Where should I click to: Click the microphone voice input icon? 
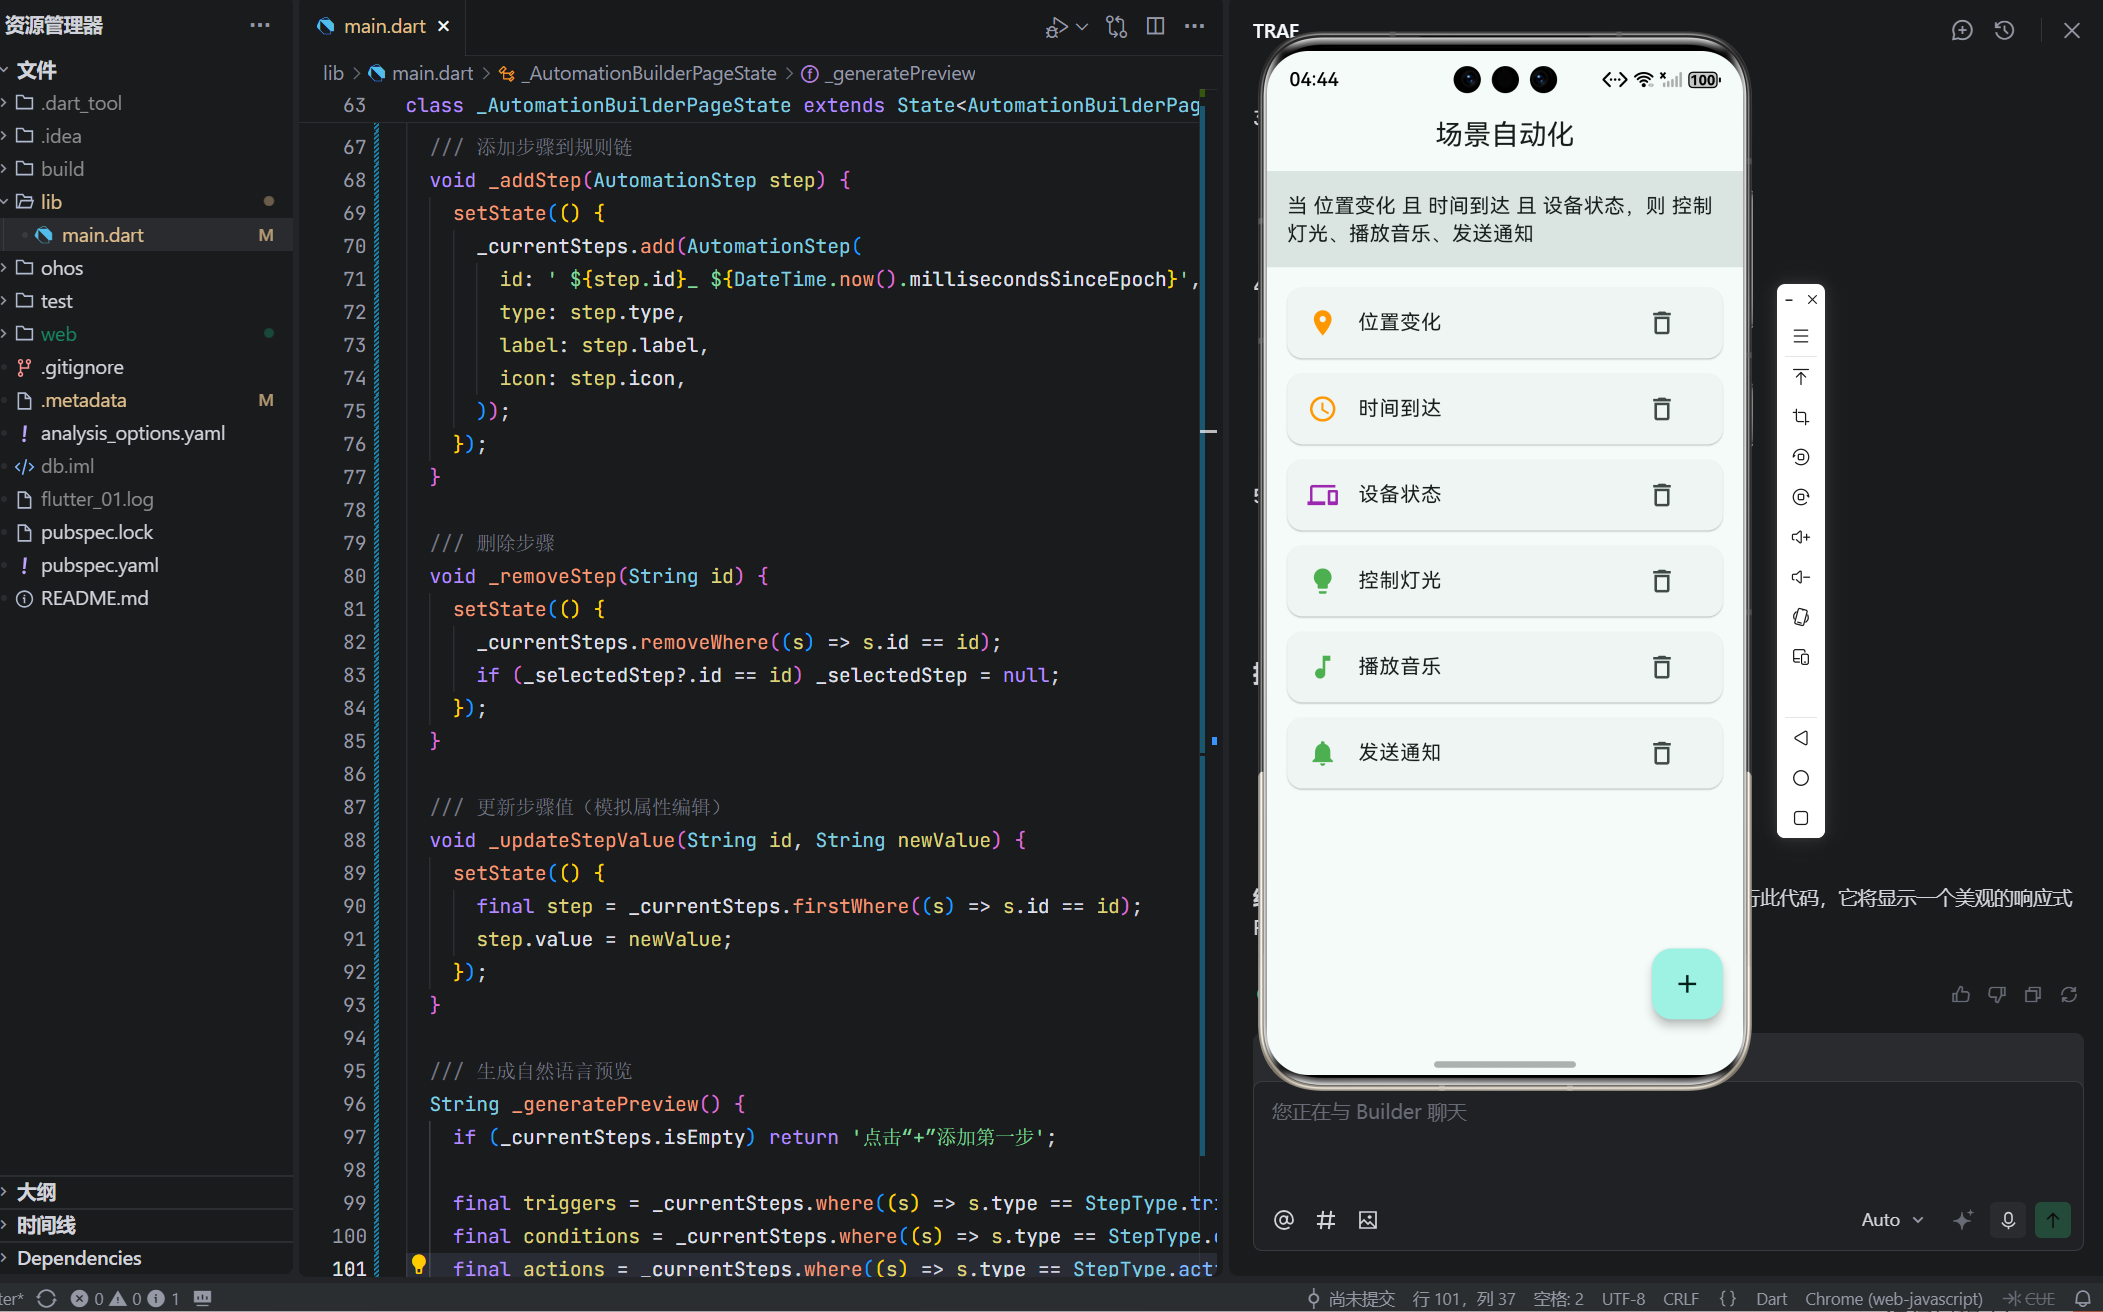tap(2008, 1219)
